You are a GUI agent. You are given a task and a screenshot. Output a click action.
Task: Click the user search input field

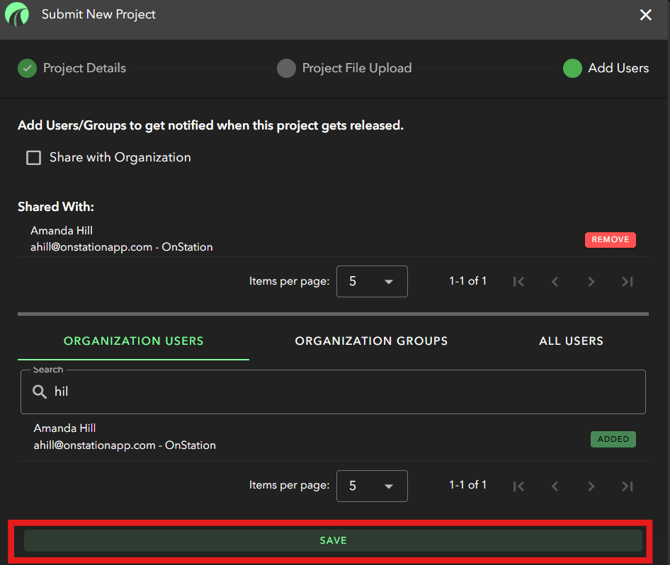[x=340, y=392]
